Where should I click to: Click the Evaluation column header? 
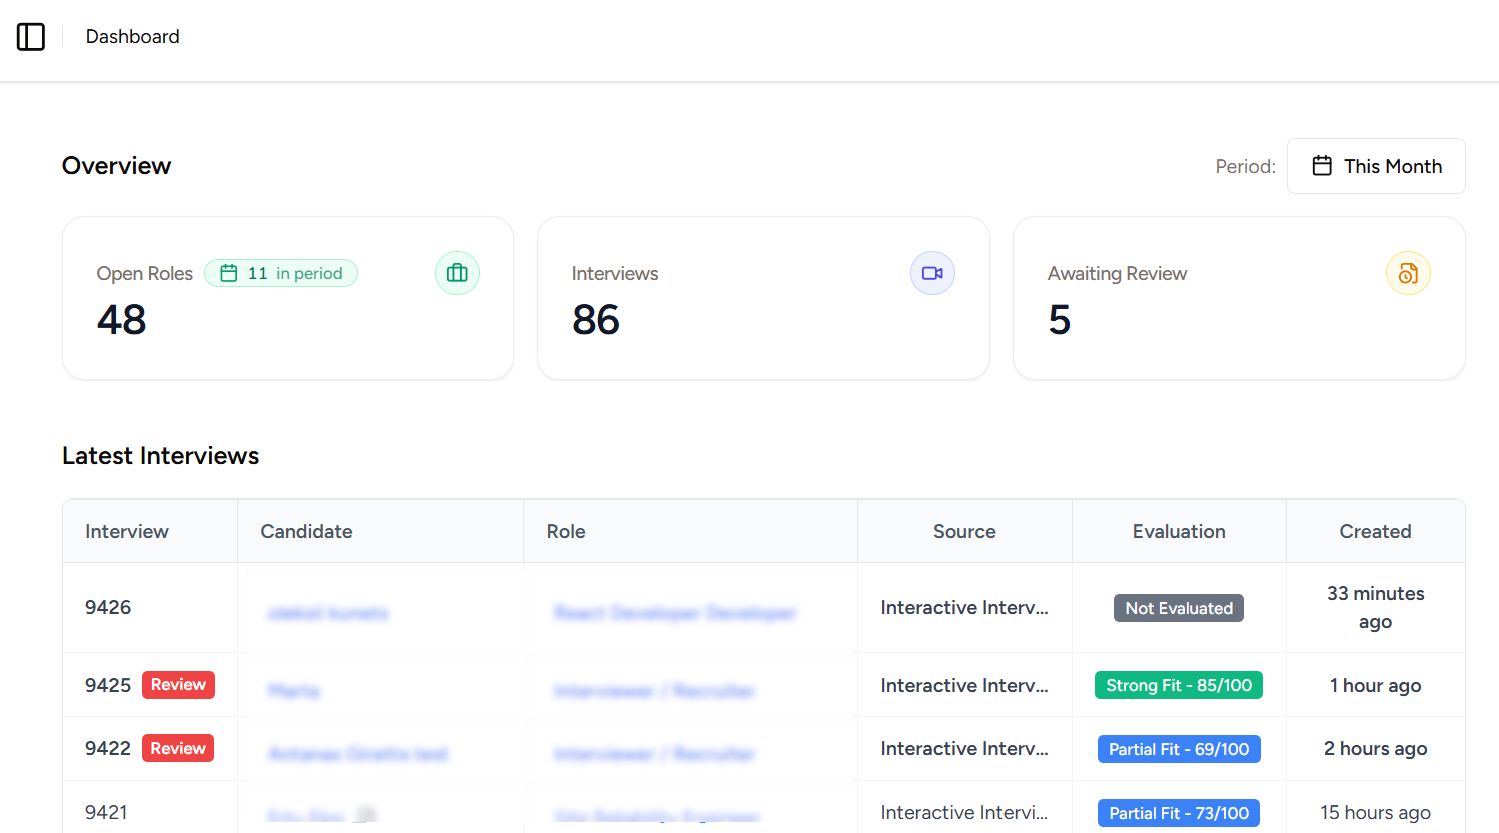pos(1178,531)
